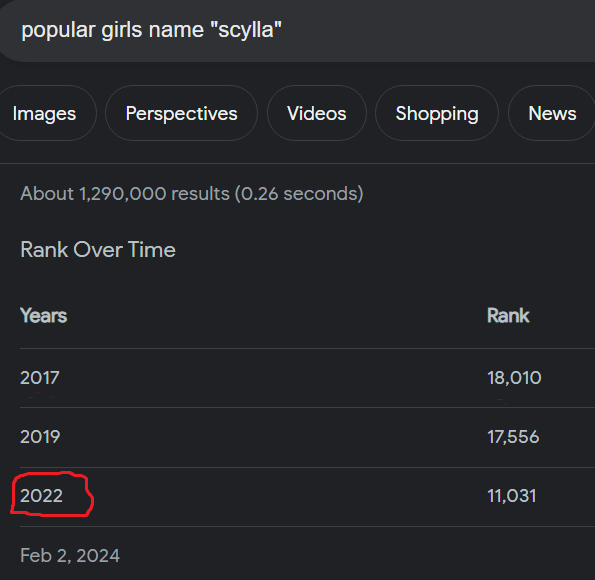Switch to the News filter

tap(552, 113)
